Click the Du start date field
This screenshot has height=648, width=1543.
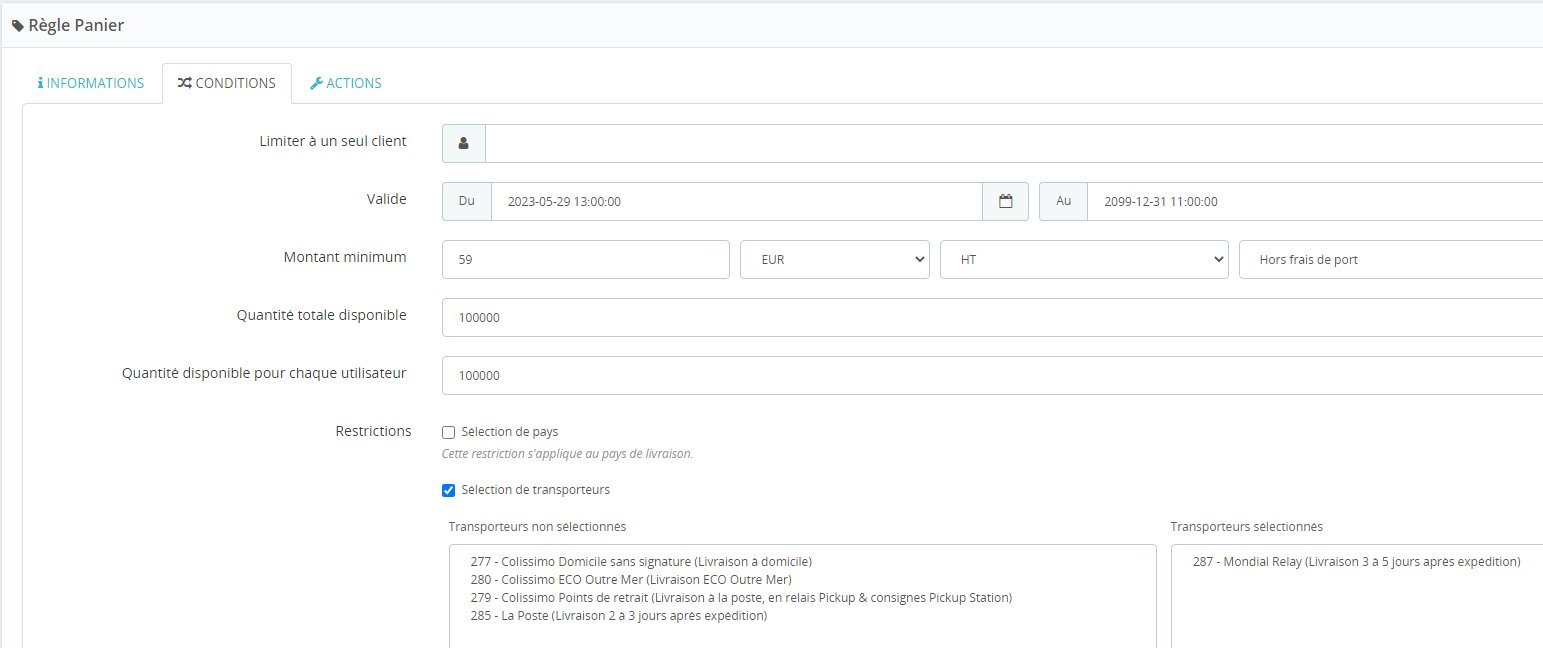click(x=737, y=201)
